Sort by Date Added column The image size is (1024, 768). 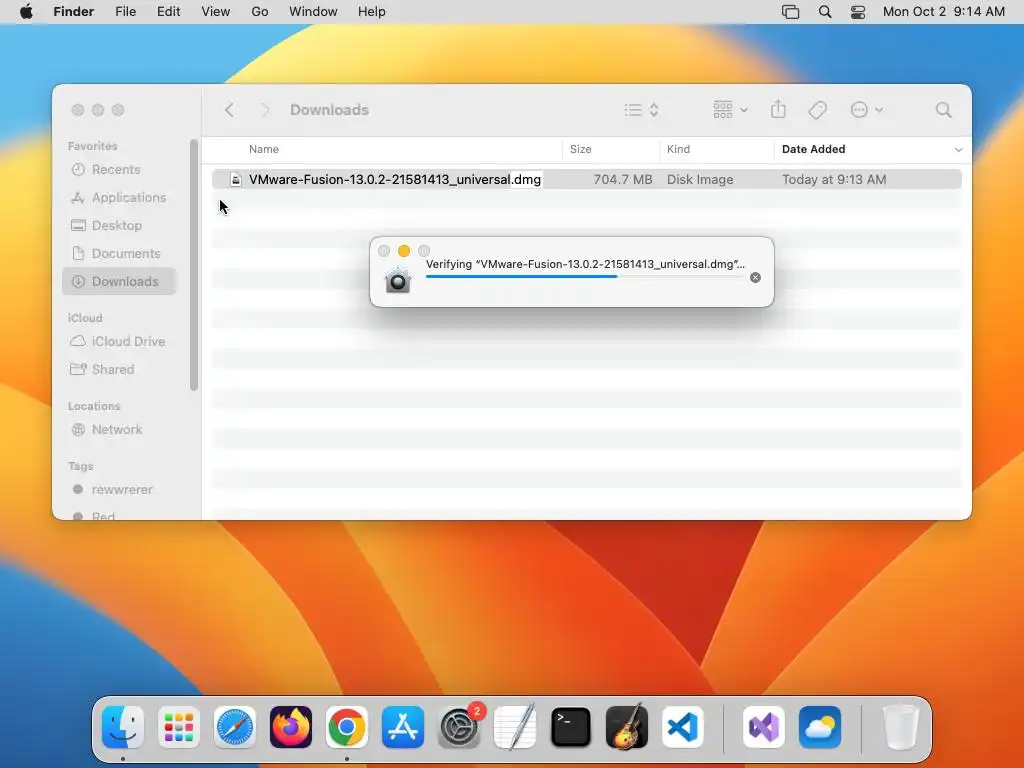click(814, 149)
